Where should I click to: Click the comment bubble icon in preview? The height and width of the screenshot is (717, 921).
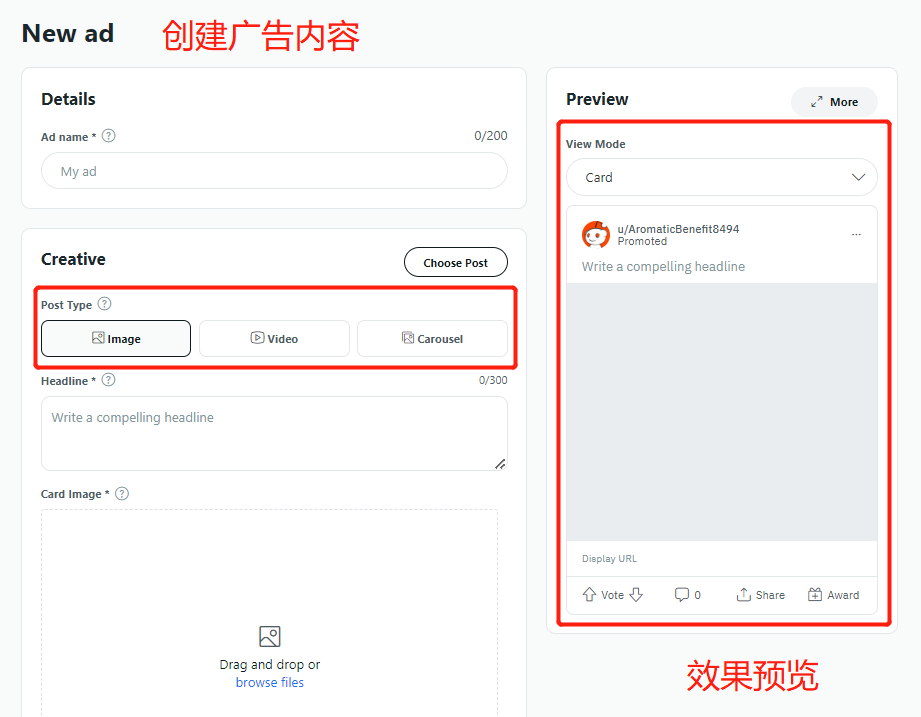click(682, 595)
